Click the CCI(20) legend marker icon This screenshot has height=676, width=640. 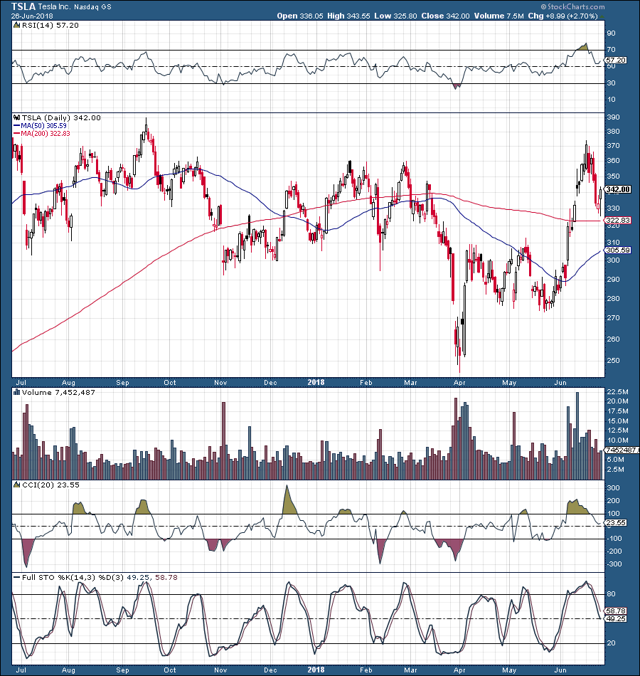16,485
